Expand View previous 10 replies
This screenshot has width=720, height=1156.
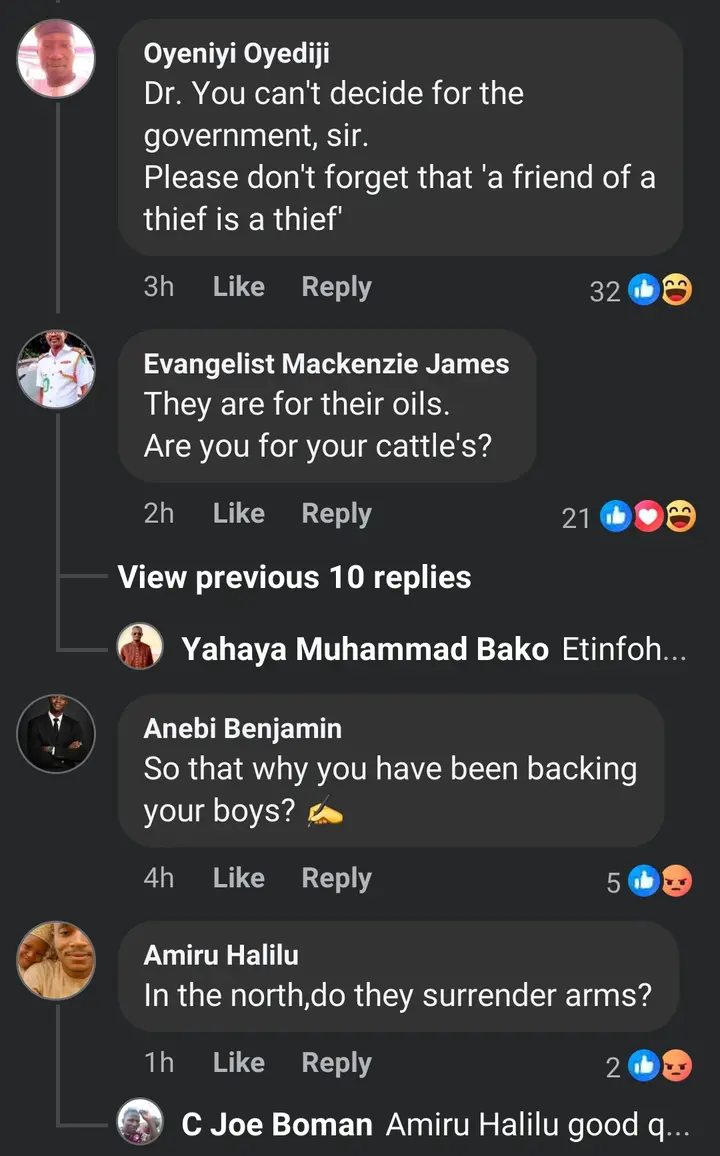[x=294, y=577]
